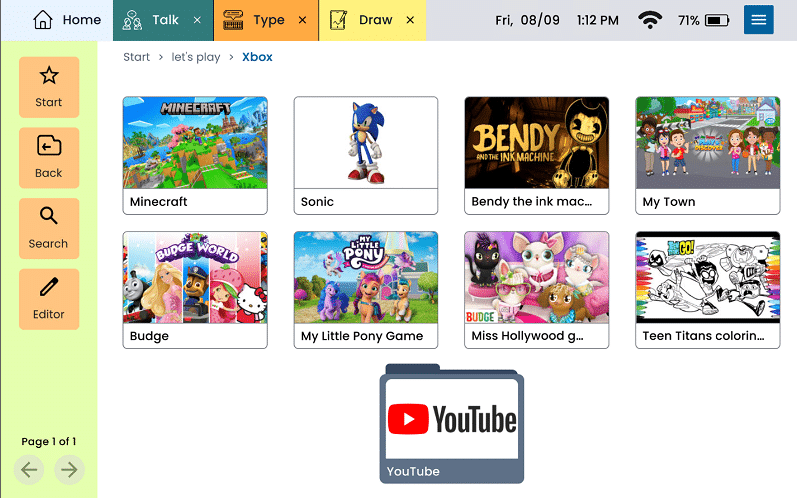Select the Sonic tile
This screenshot has height=498, width=797.
(x=366, y=155)
